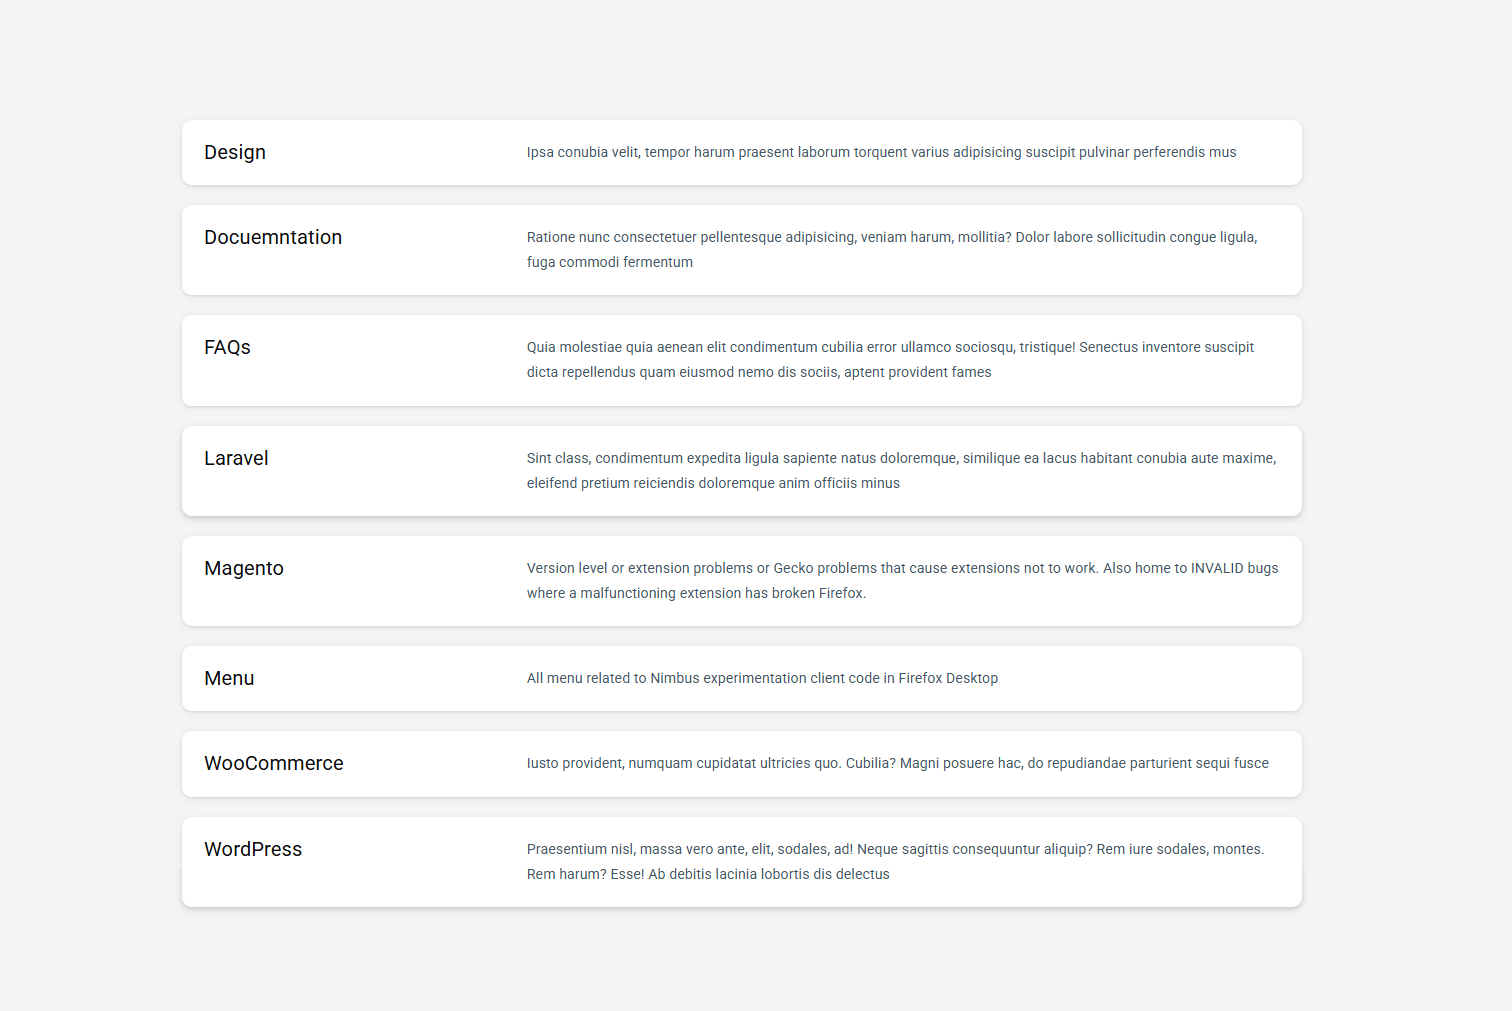Open the FAQs category title
The image size is (1512, 1011).
pyautogui.click(x=227, y=347)
